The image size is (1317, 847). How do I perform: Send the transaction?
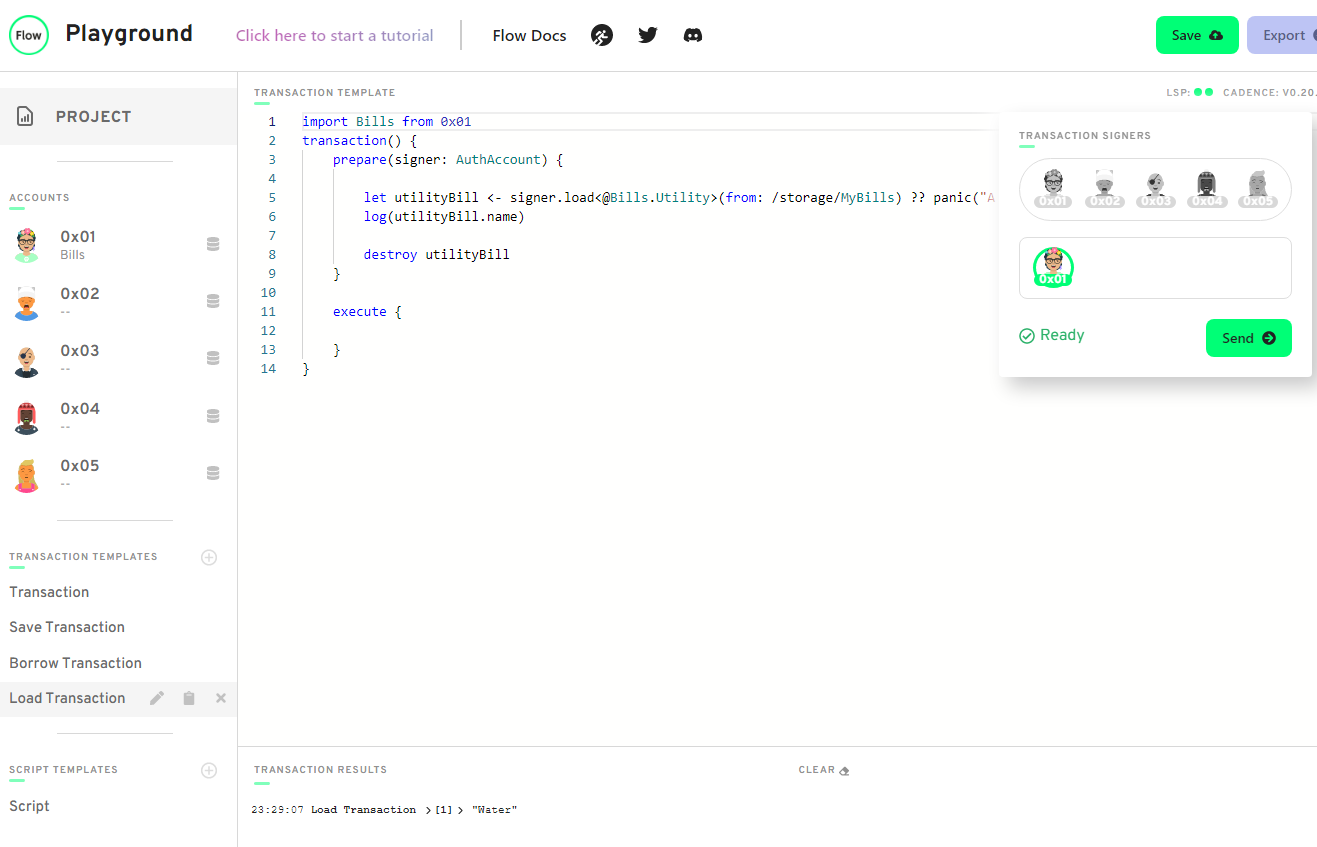[1248, 338]
